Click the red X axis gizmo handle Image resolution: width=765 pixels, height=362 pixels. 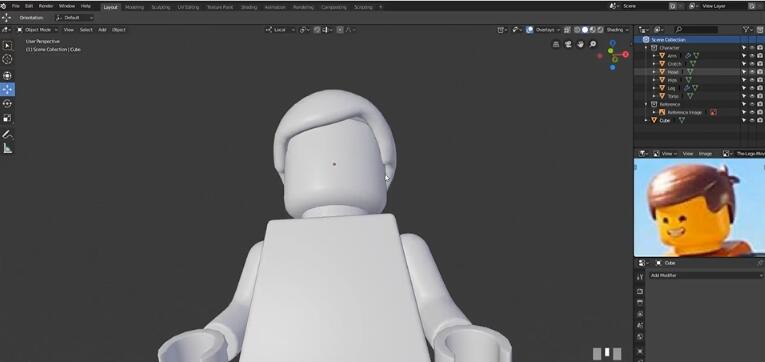(x=625, y=55)
